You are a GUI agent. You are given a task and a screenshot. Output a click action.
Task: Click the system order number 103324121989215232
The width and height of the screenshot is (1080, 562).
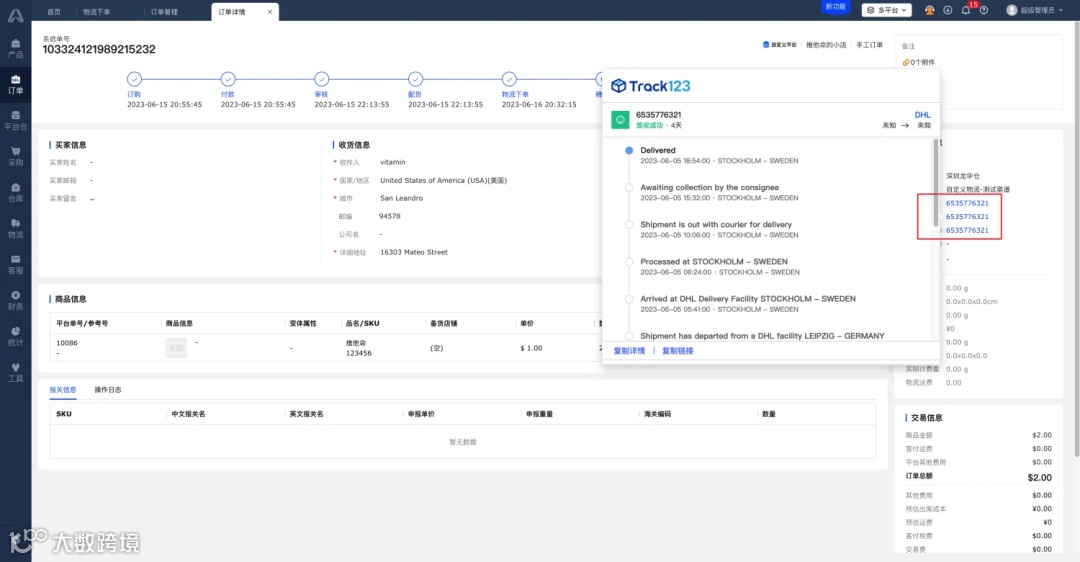click(x=99, y=50)
